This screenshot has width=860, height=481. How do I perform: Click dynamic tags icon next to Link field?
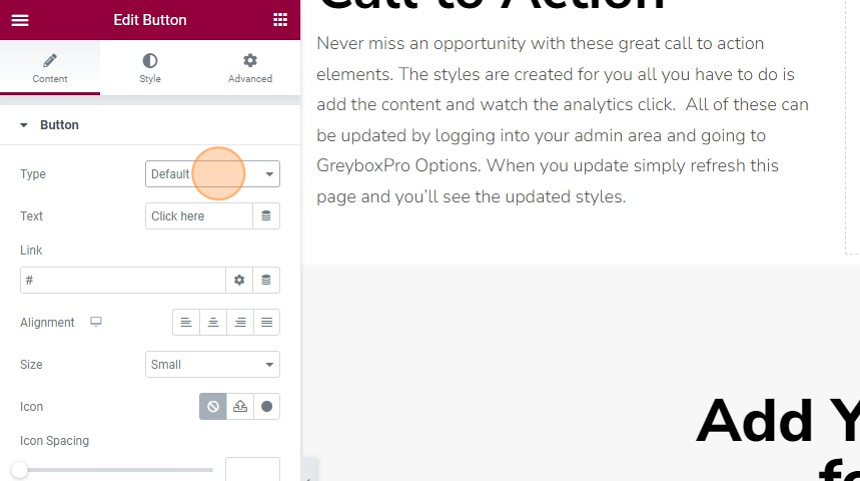pyautogui.click(x=266, y=280)
